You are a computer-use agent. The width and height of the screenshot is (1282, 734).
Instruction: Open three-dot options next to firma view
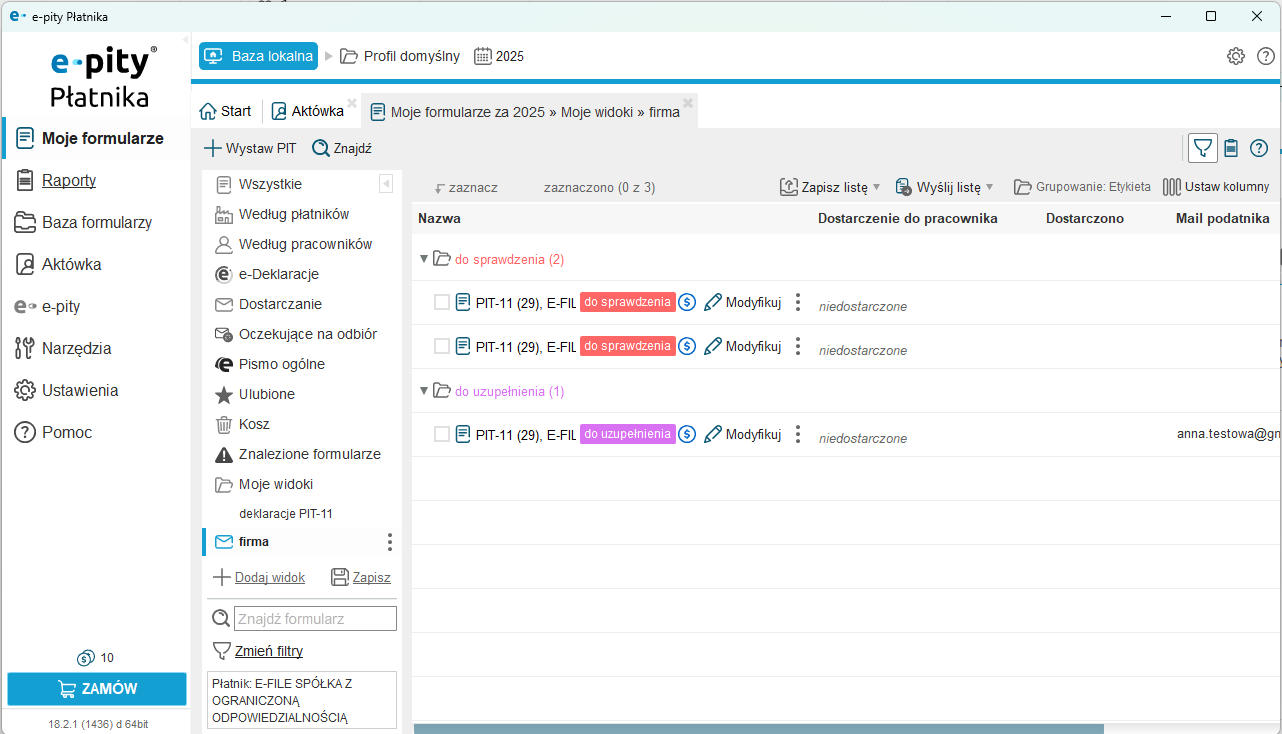coord(390,542)
